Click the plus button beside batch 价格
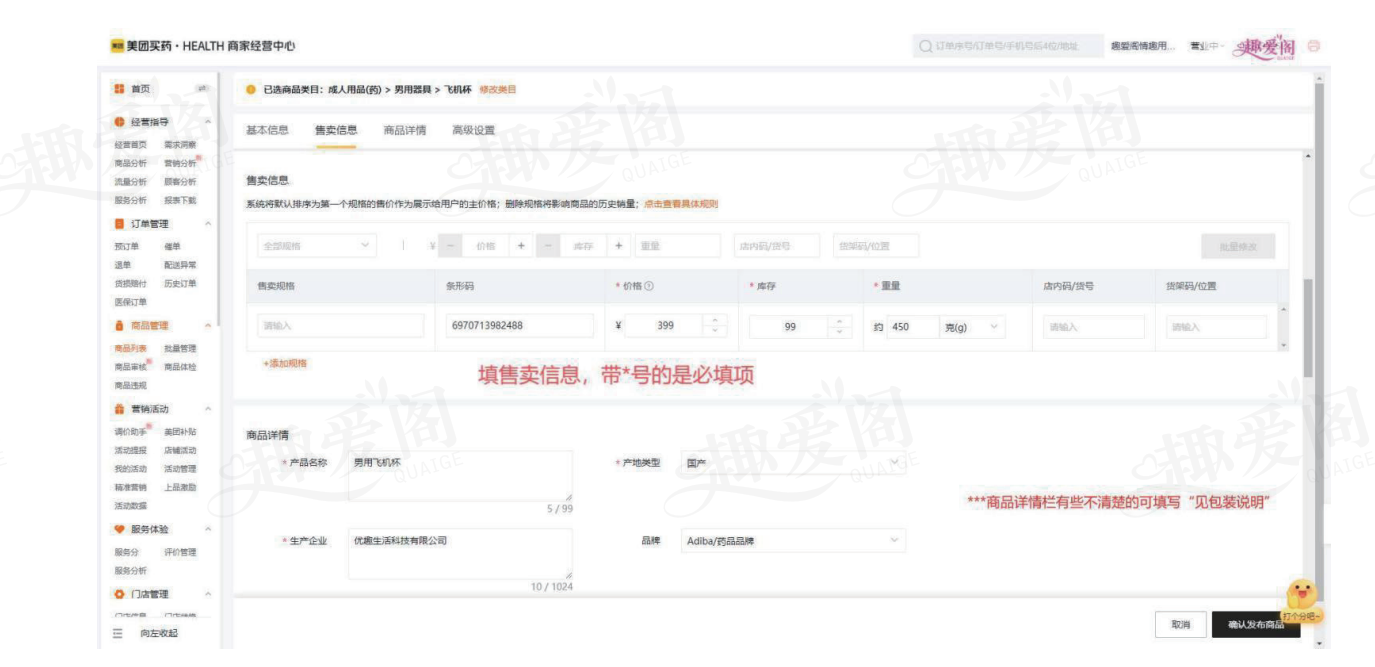 (521, 246)
